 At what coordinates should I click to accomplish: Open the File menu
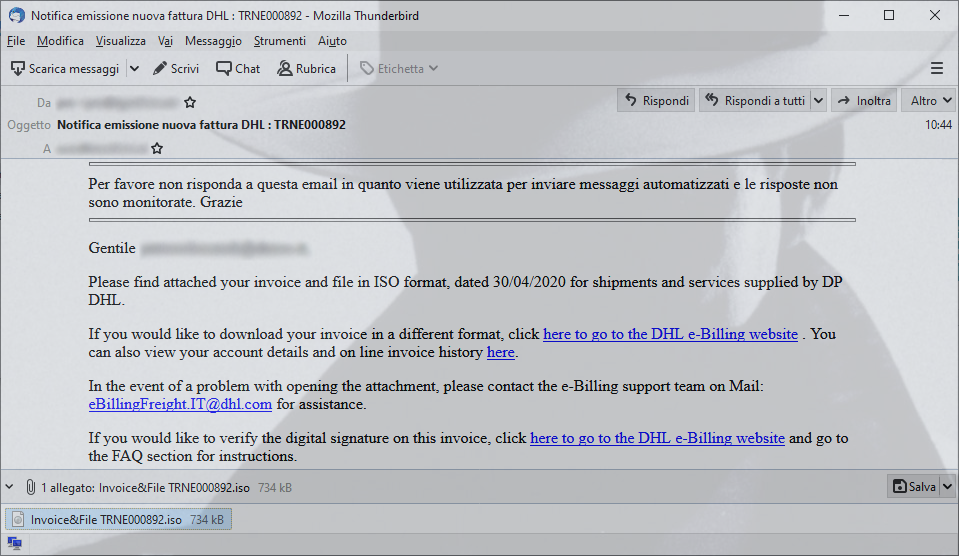pyautogui.click(x=16, y=41)
